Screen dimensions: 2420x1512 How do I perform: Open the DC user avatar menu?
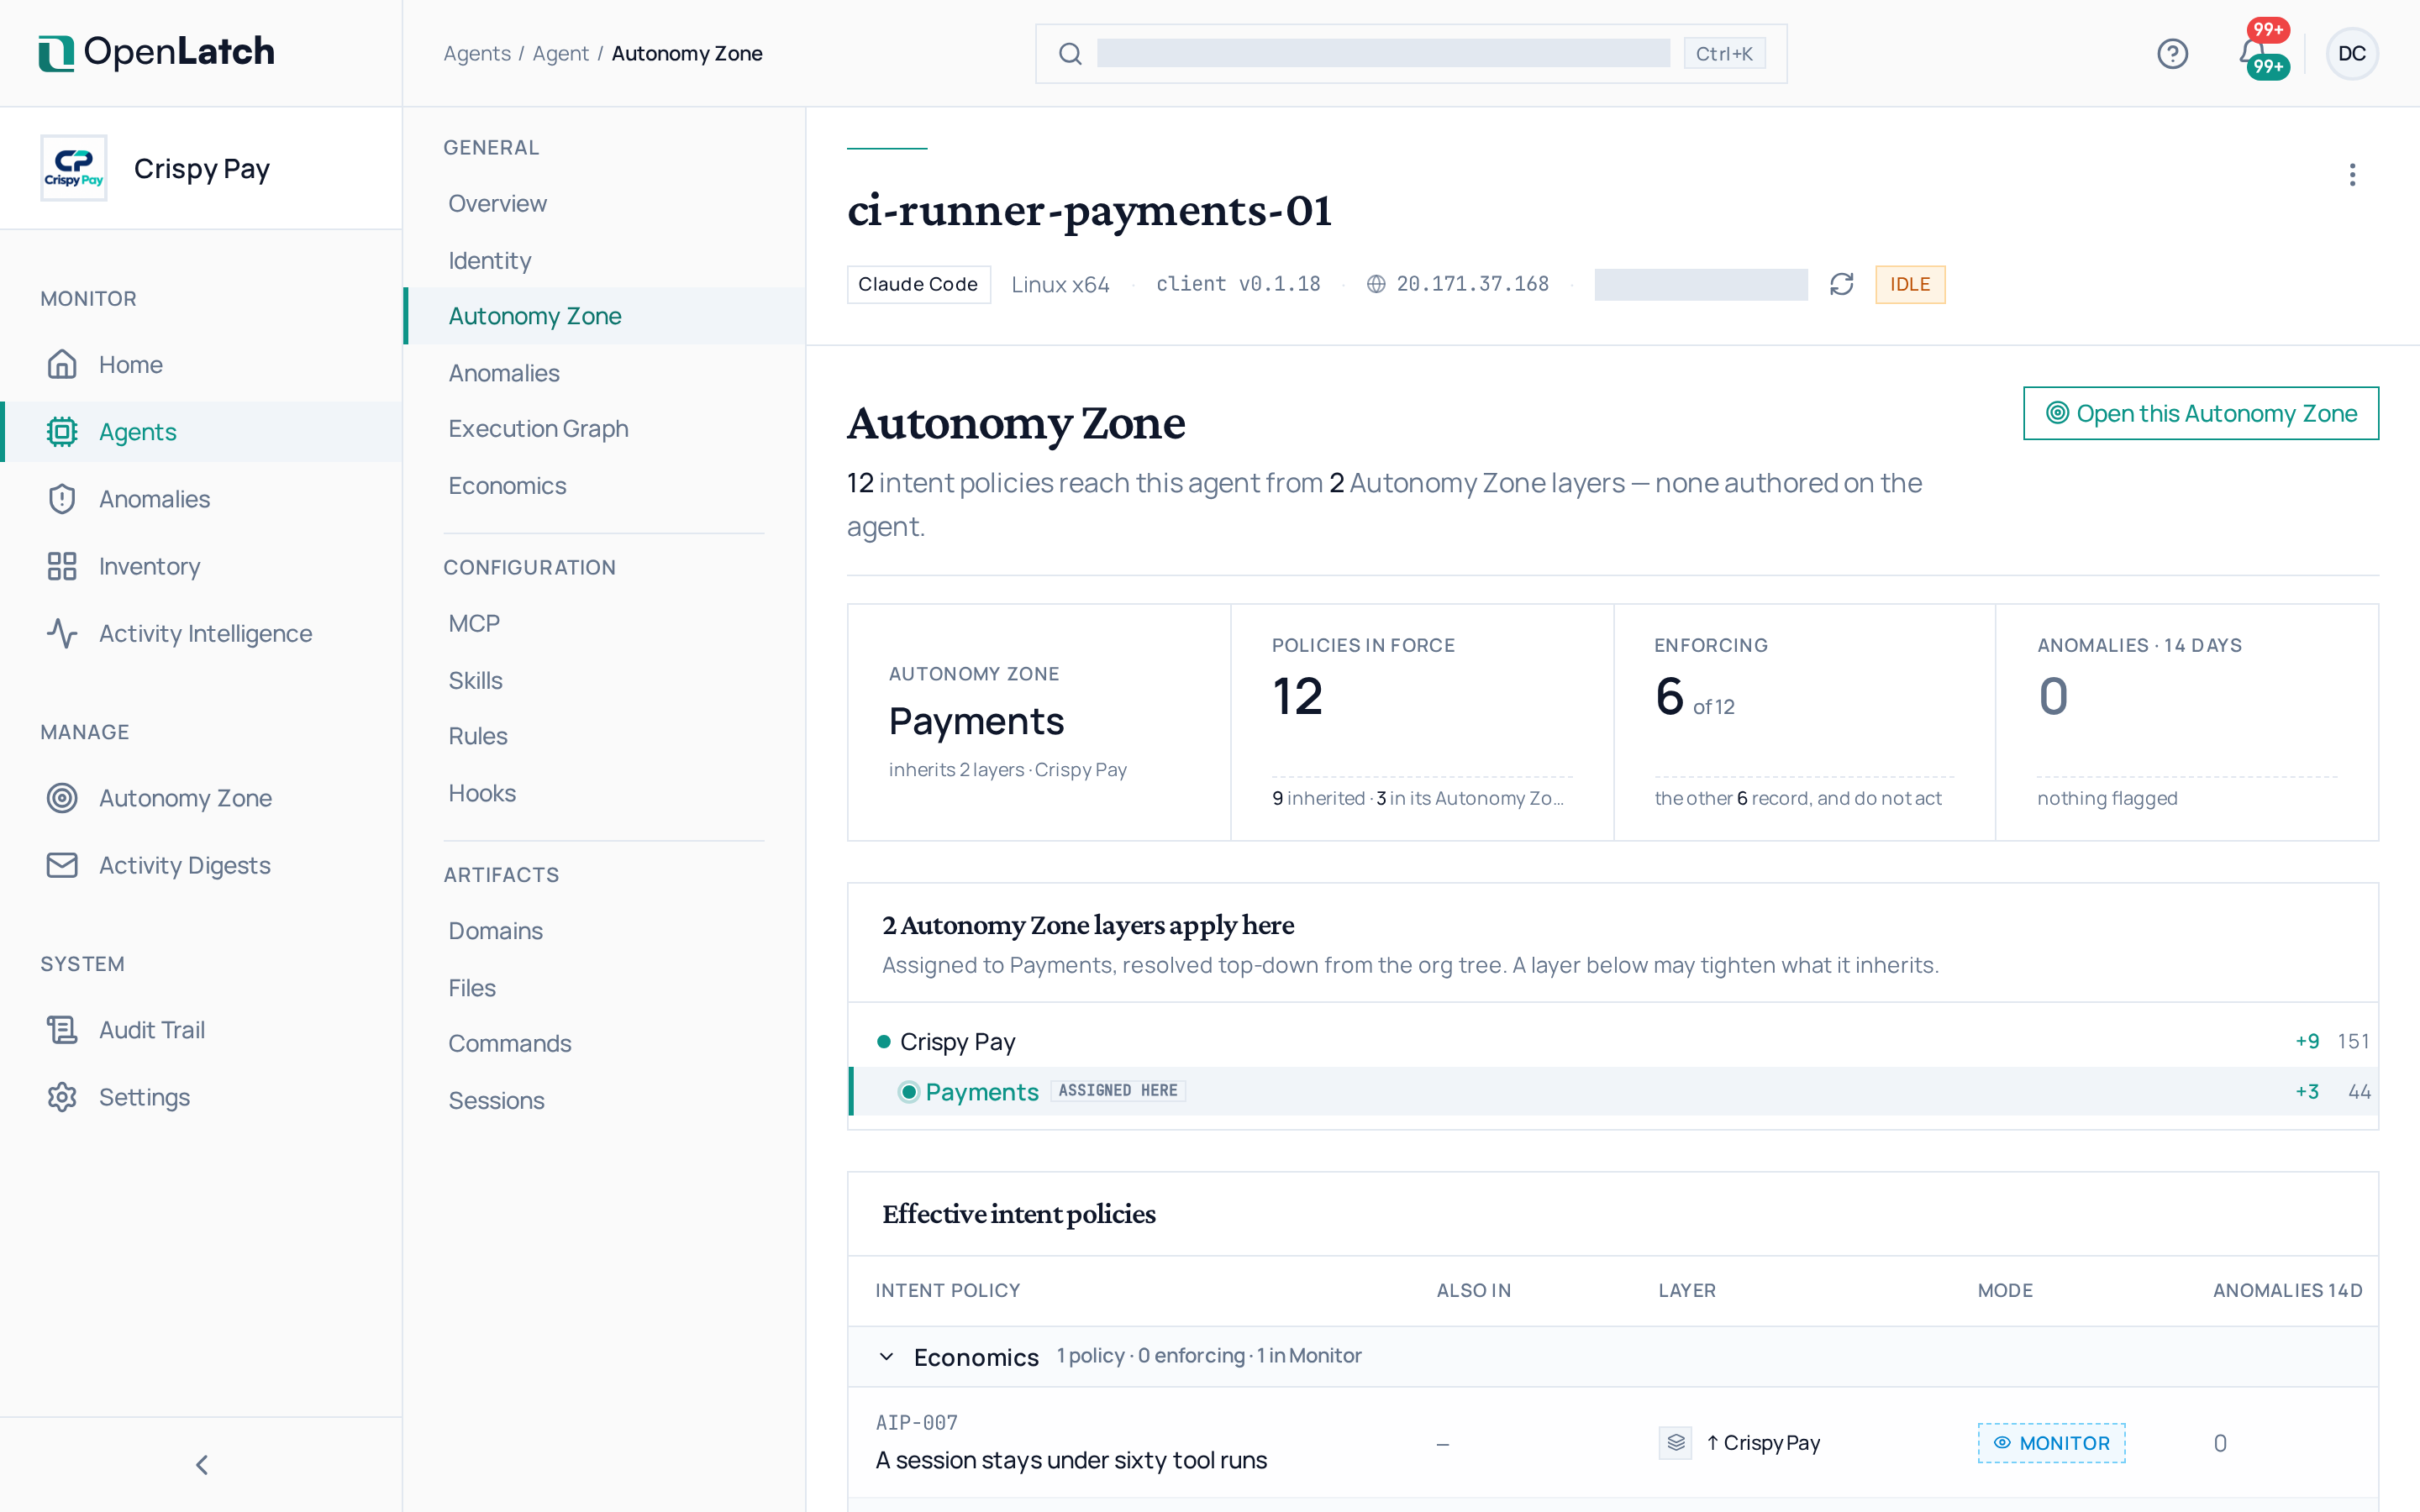2352,53
